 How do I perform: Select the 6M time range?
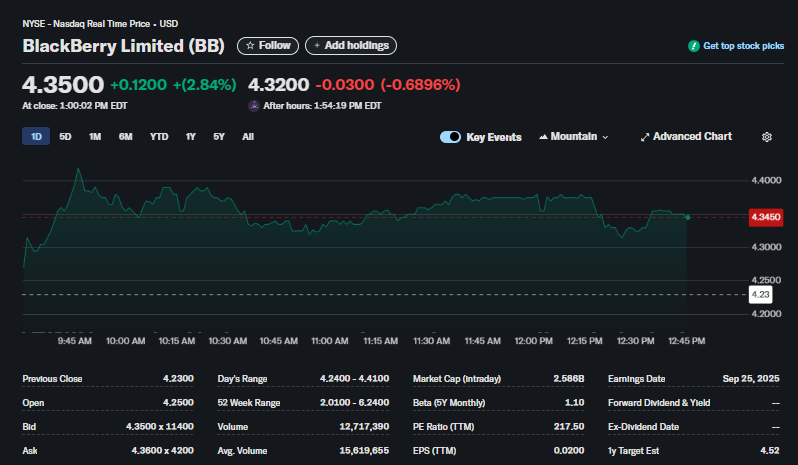126,136
